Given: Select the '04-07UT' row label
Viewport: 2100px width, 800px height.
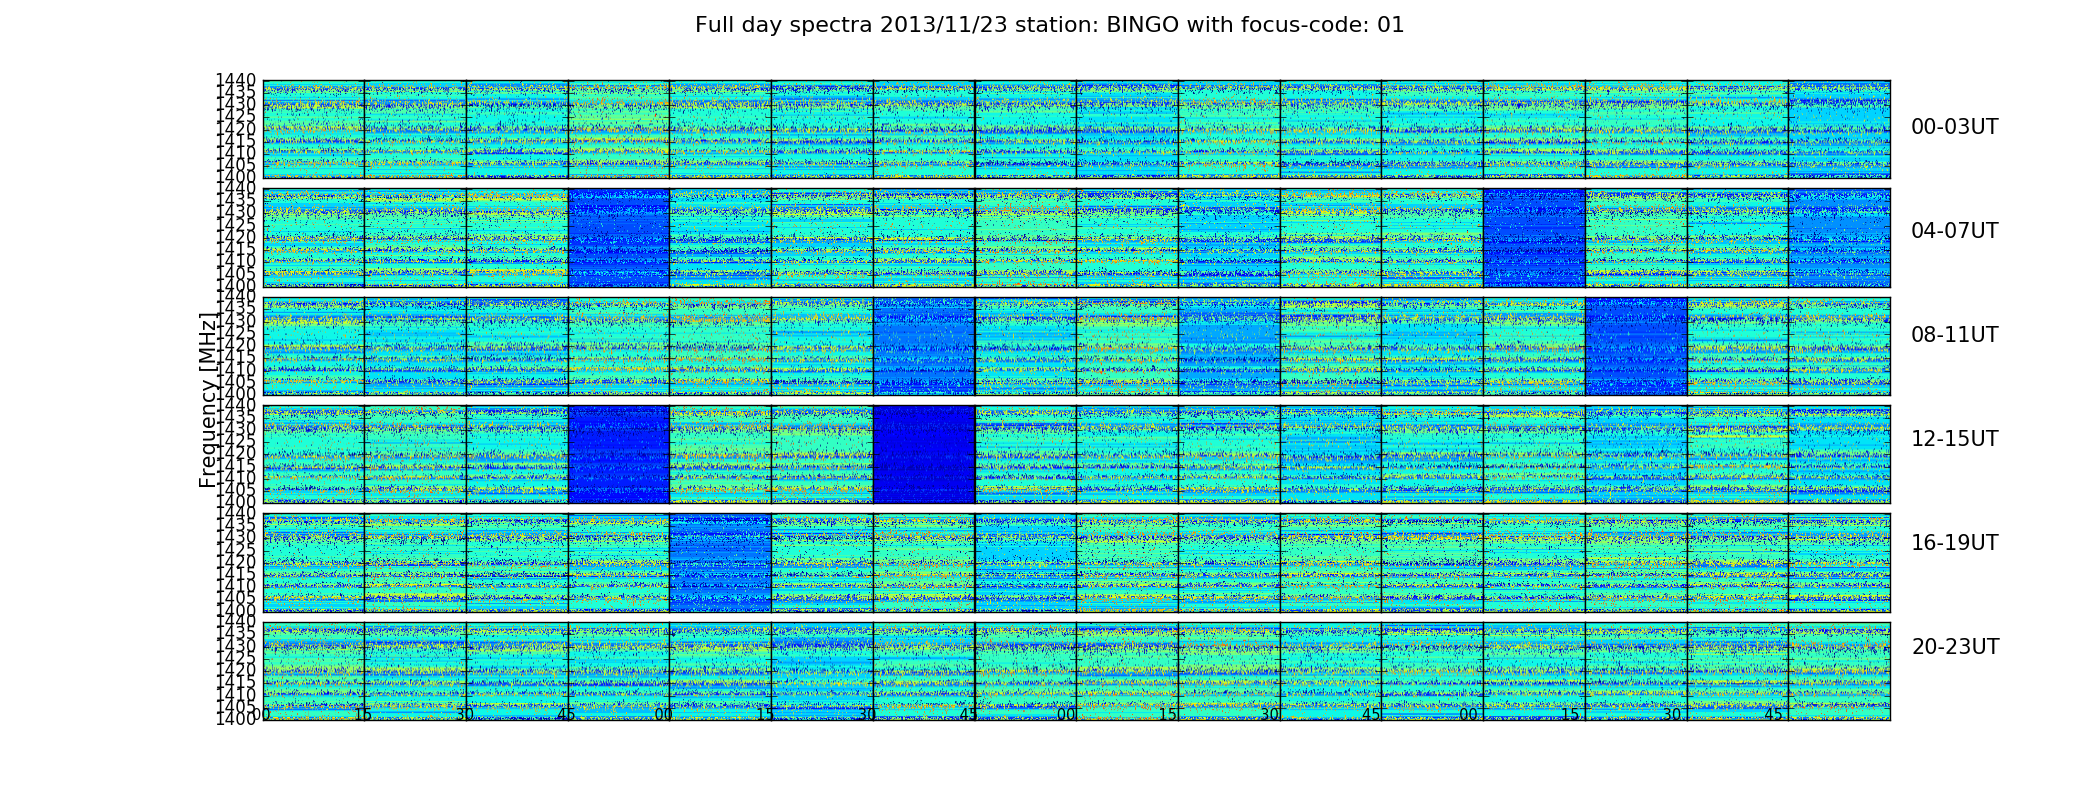Looking at the screenshot, I should 1954,231.
